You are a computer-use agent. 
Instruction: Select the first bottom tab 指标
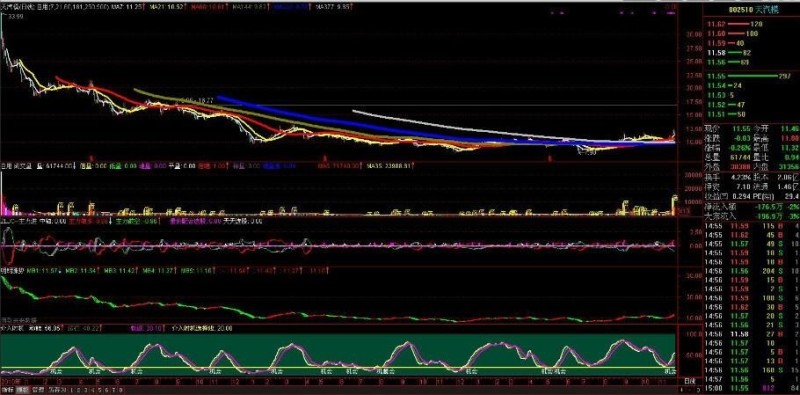point(8,390)
